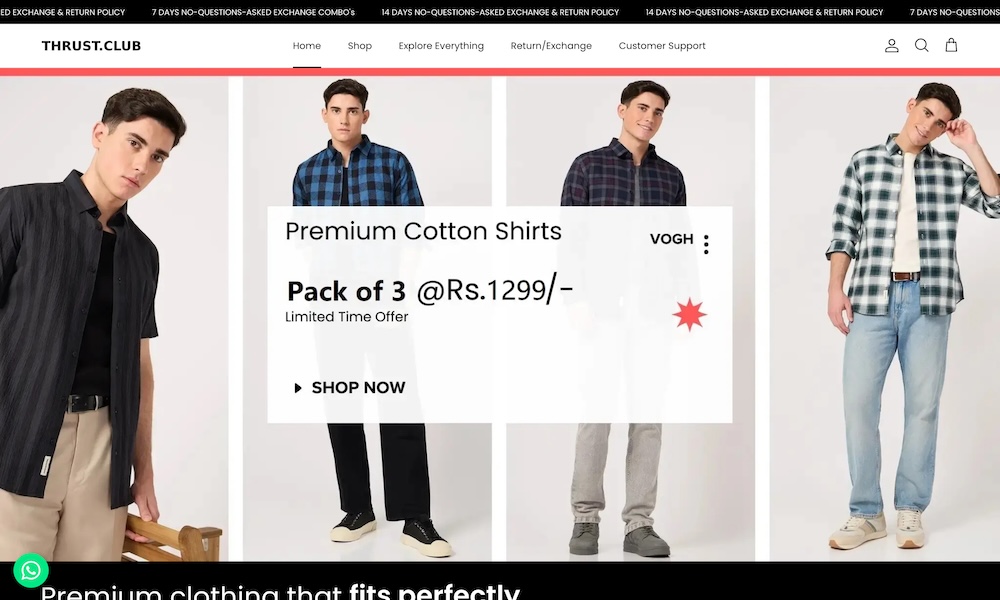Click the green white plaid shirt image

pyautogui.click(x=885, y=319)
